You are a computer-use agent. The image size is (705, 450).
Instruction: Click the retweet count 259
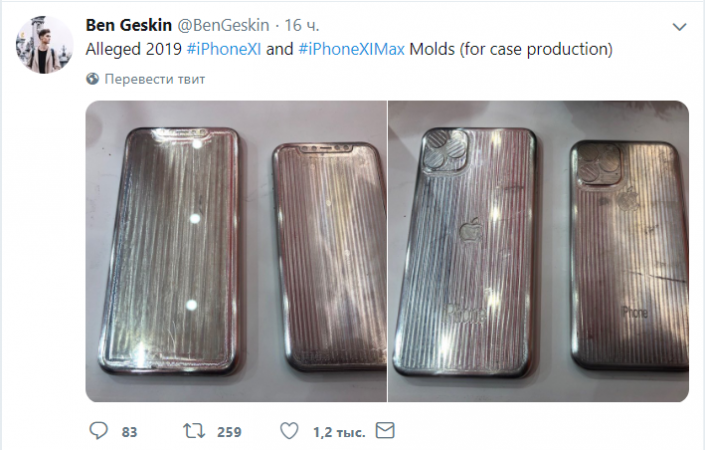tap(229, 432)
